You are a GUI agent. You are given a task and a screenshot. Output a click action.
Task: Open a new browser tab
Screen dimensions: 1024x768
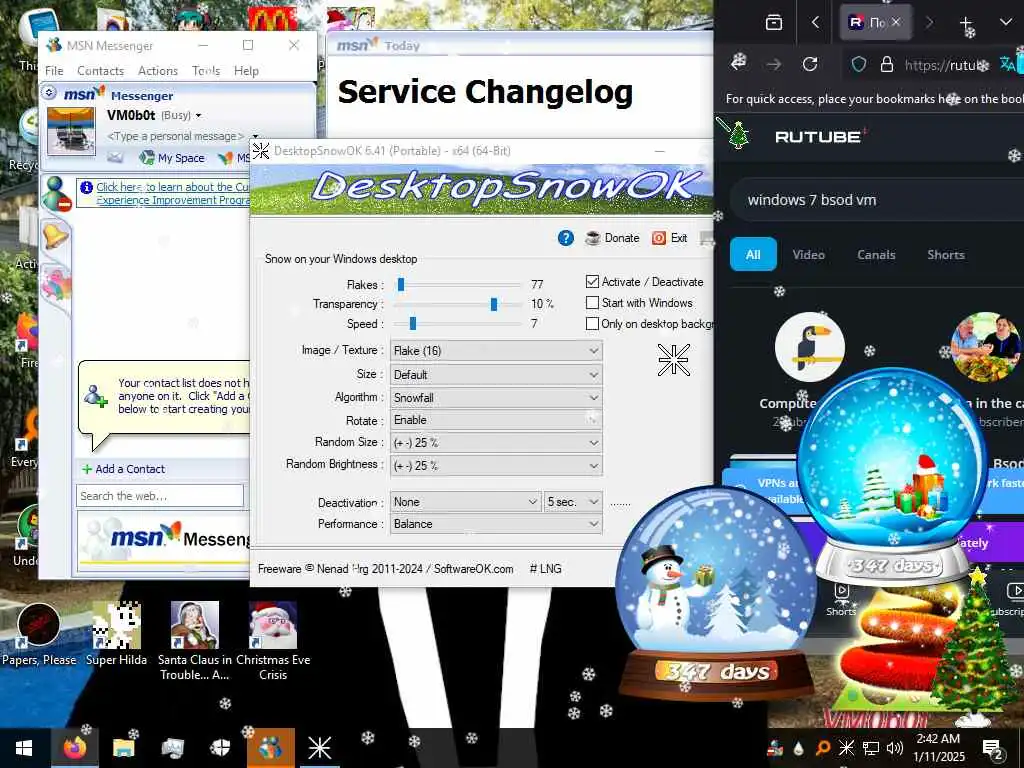click(x=966, y=23)
